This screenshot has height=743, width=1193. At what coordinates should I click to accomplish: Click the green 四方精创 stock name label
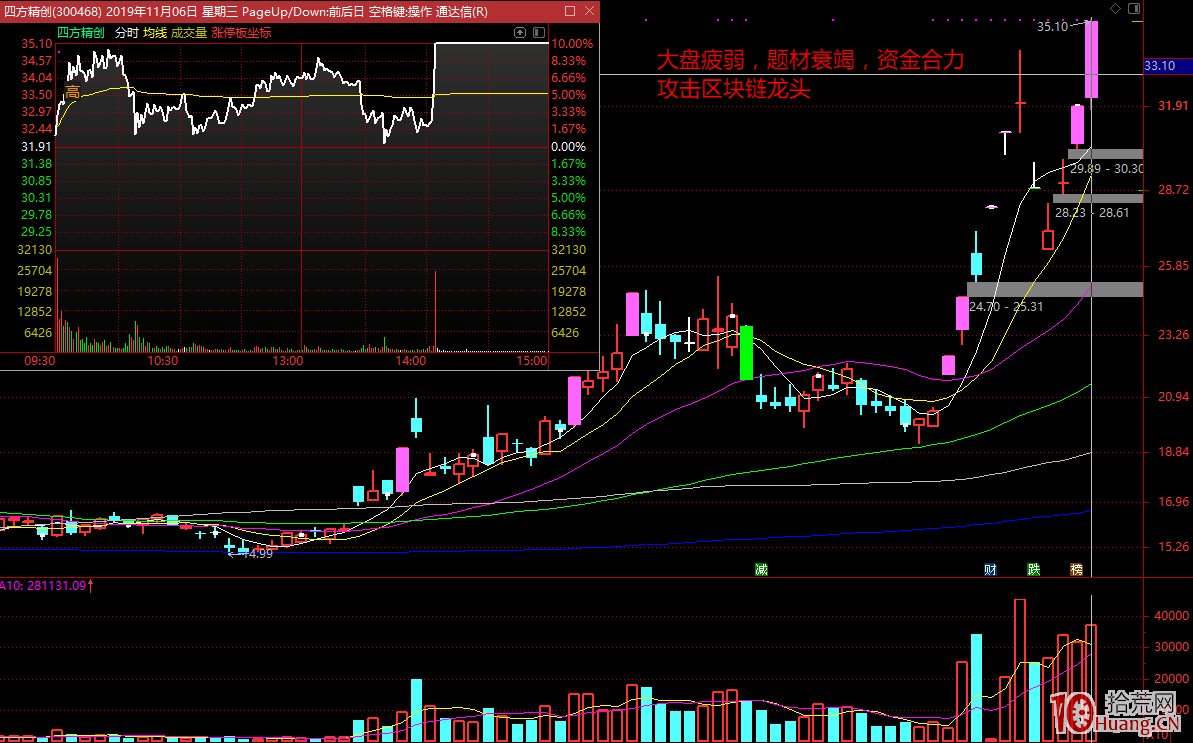[x=81, y=33]
